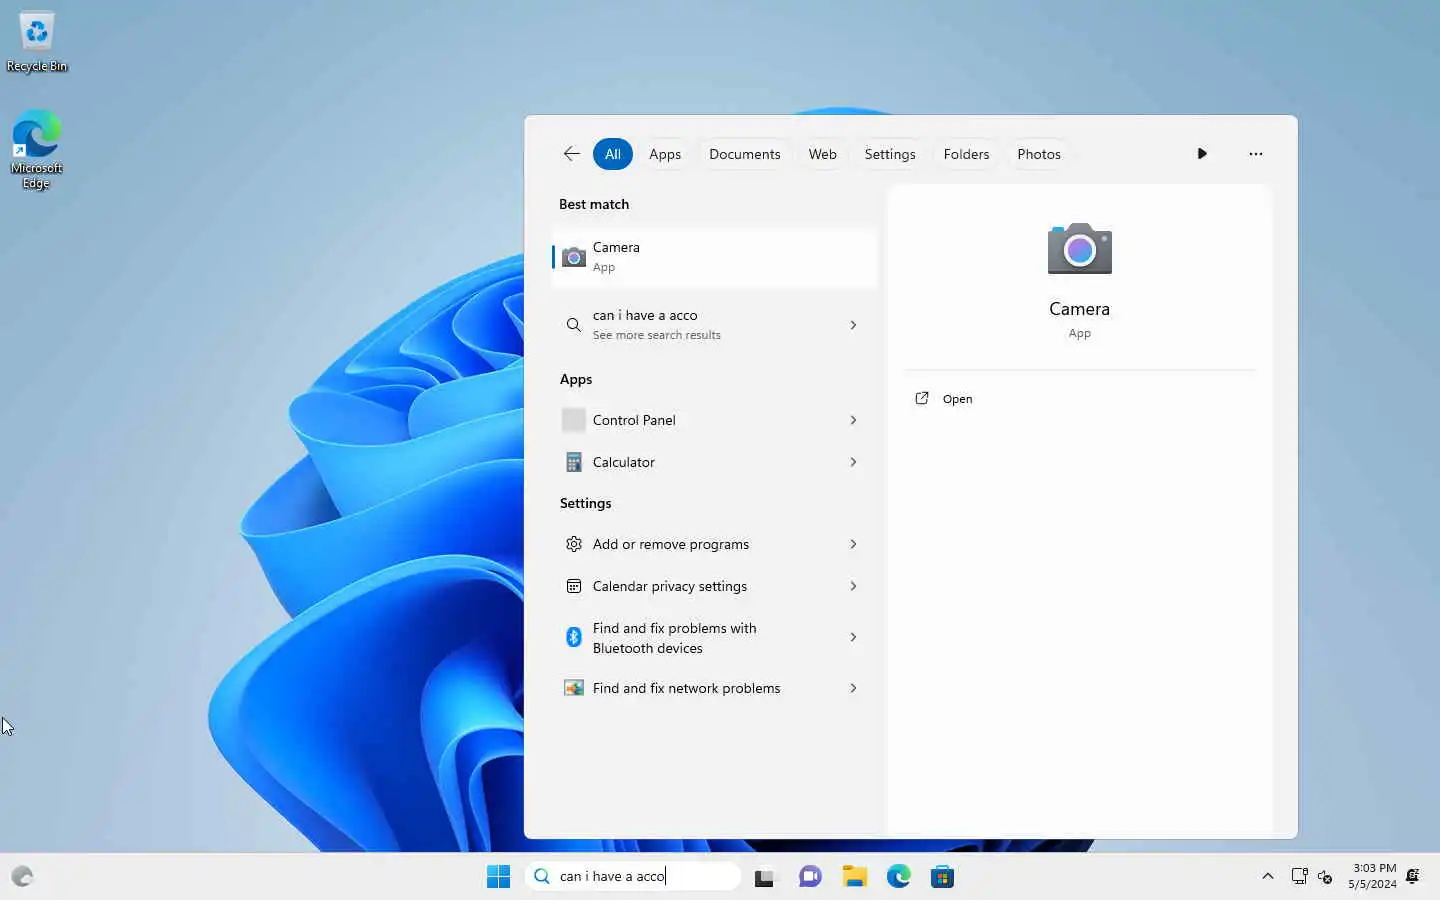1440x900 pixels.
Task: Open the Windows Start button
Action: (498, 877)
